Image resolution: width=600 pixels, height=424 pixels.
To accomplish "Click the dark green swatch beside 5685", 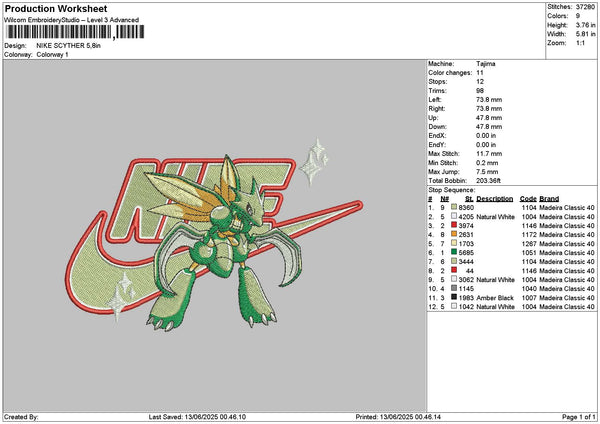I will pyautogui.click(x=454, y=252).
